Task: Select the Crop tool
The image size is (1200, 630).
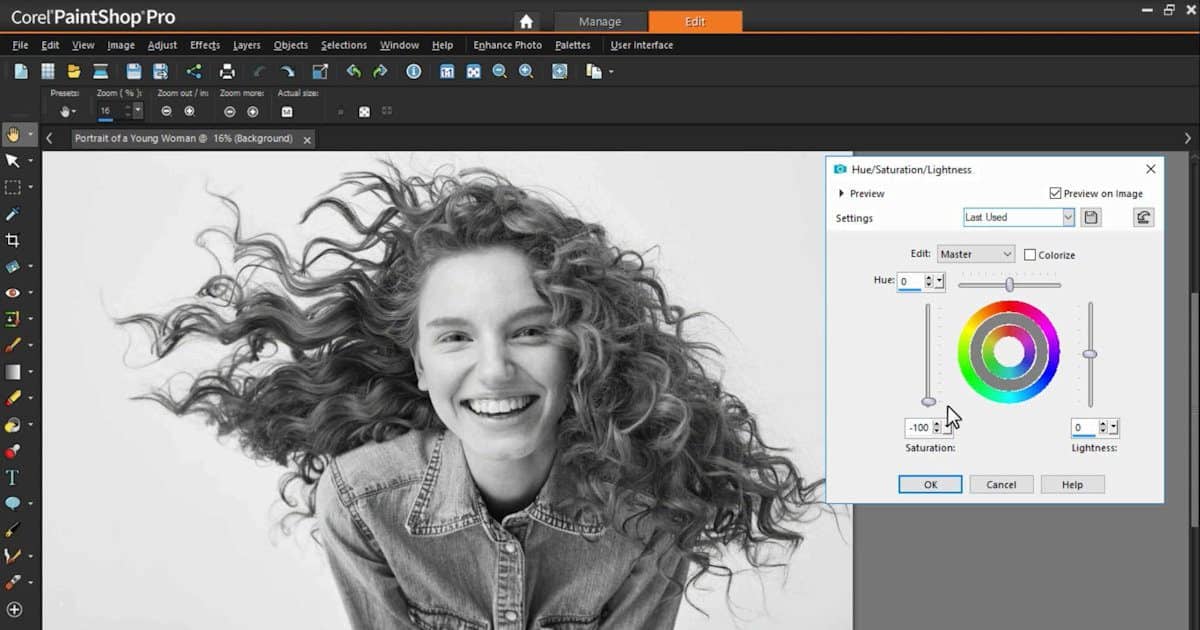Action: pyautogui.click(x=14, y=240)
